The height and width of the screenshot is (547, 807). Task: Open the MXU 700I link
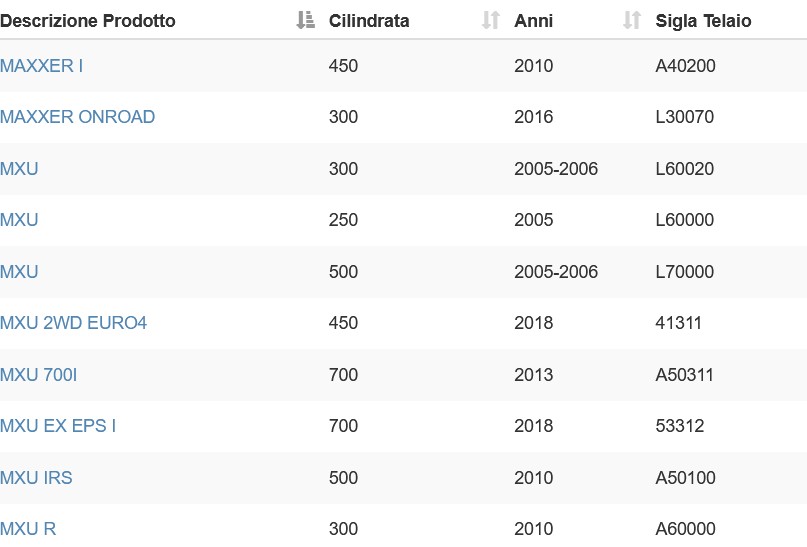coord(39,375)
